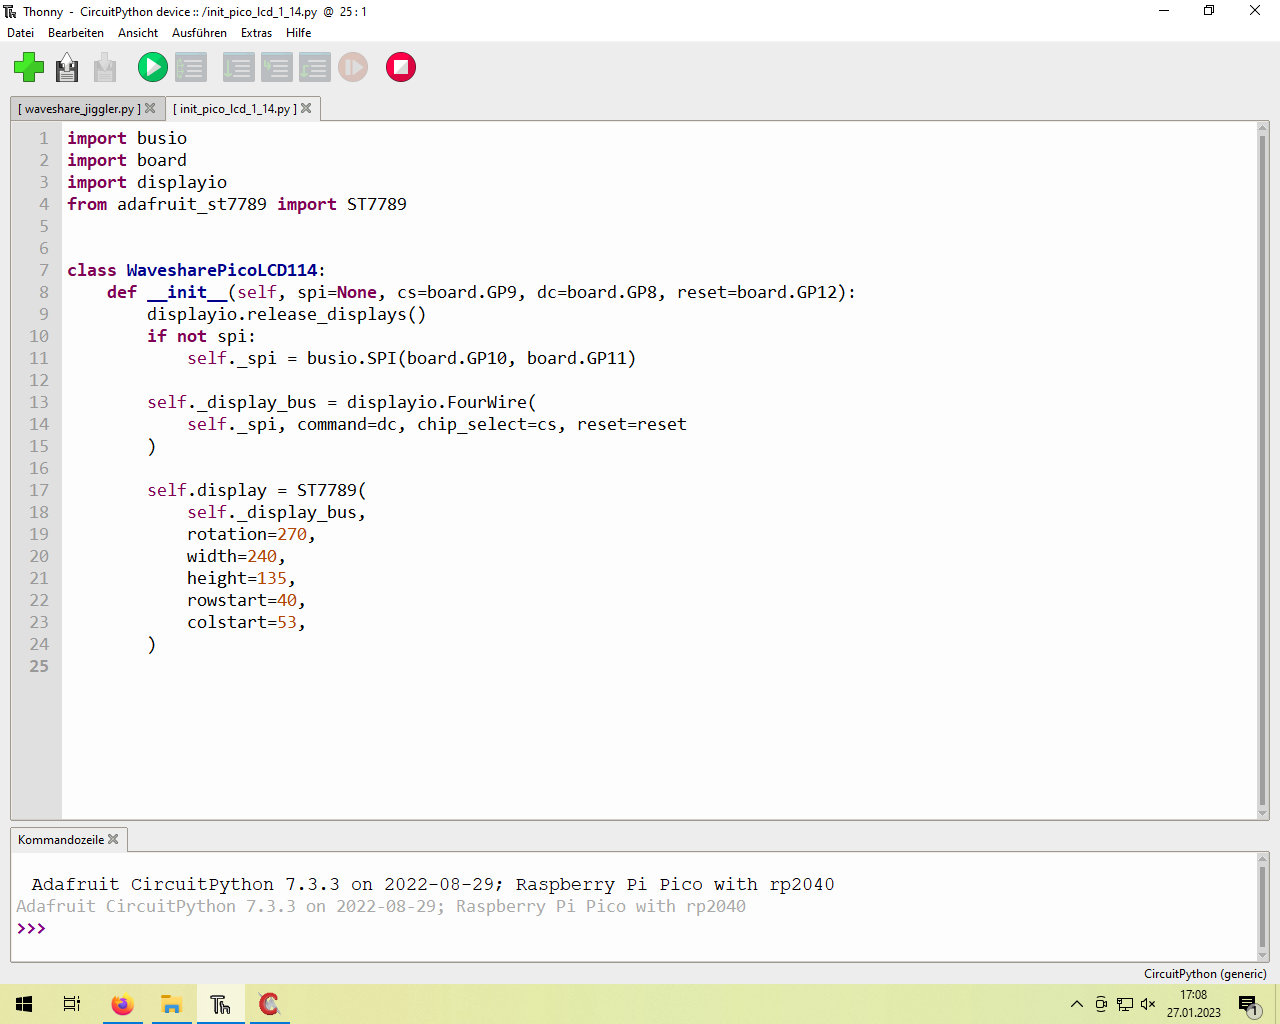Open the Extras menu
The height and width of the screenshot is (1024, 1280).
pyautogui.click(x=256, y=33)
